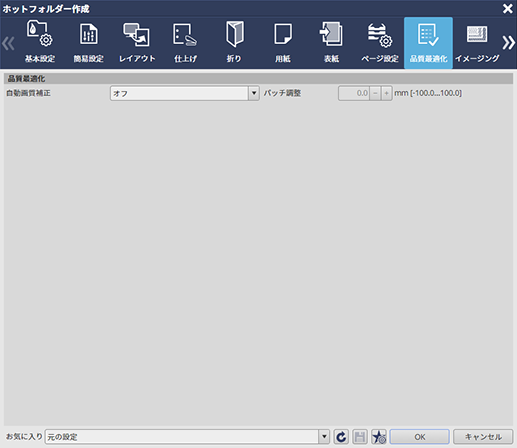Image resolution: width=517 pixels, height=448 pixels.
Task: Select the 品質最適化 tab
Action: click(428, 43)
